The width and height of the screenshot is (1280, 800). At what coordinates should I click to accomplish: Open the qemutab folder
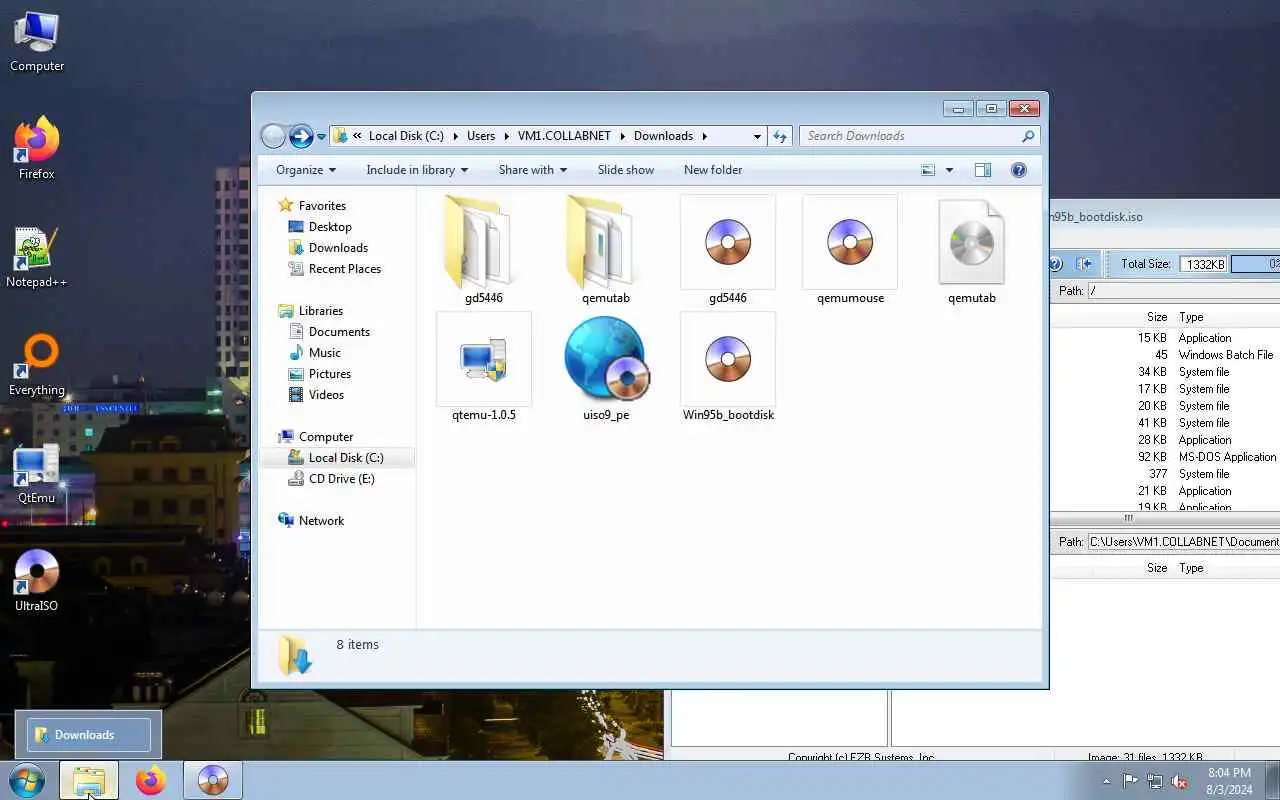(606, 250)
